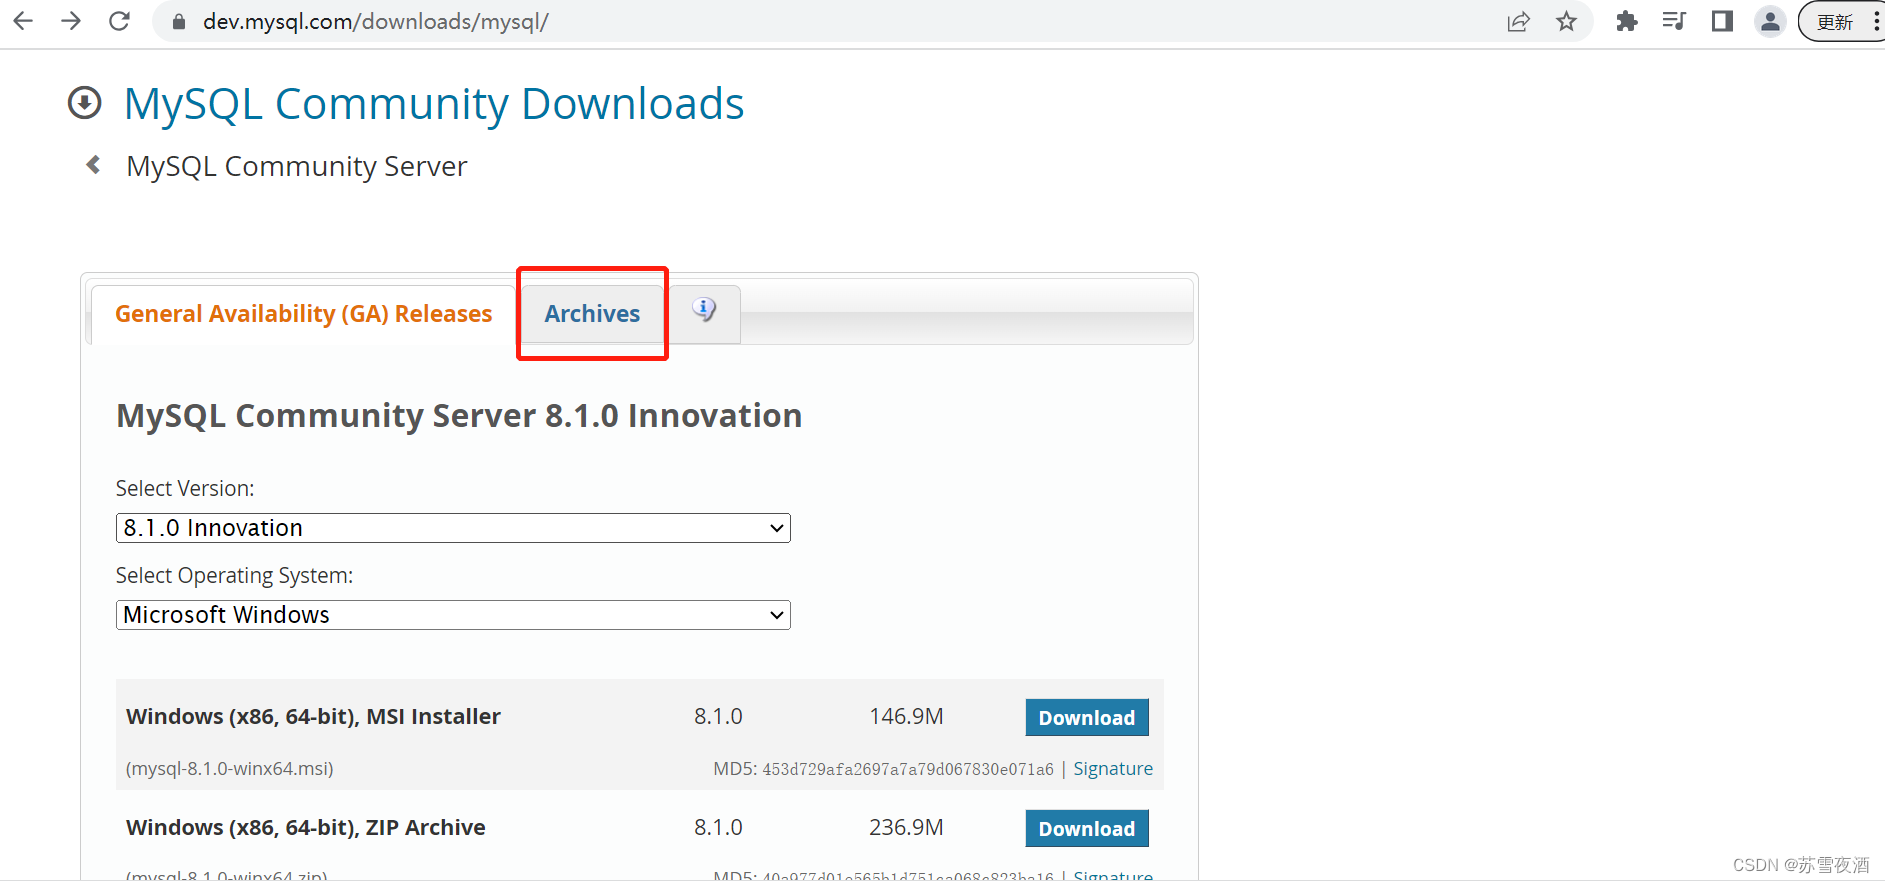Click the Select Version: label
Image resolution: width=1885 pixels, height=883 pixels.
tap(185, 489)
